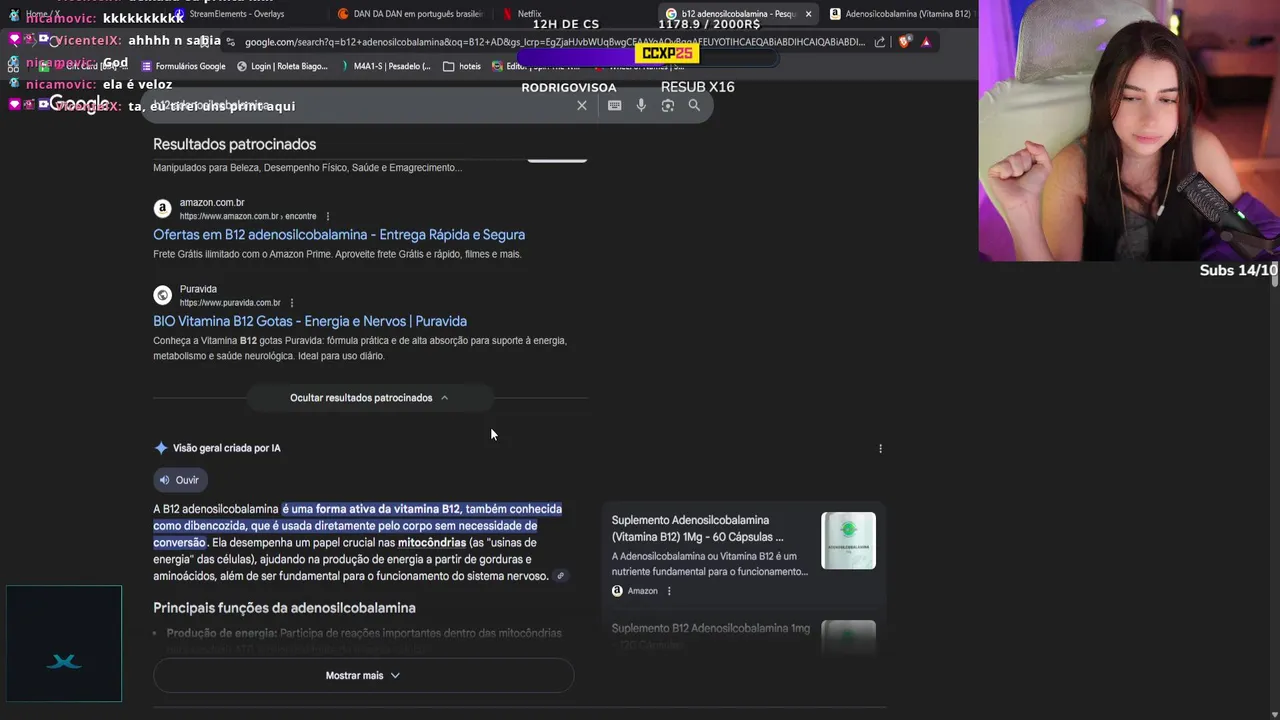This screenshot has height=720, width=1280.
Task: Share this page from the address bar
Action: coord(880,42)
